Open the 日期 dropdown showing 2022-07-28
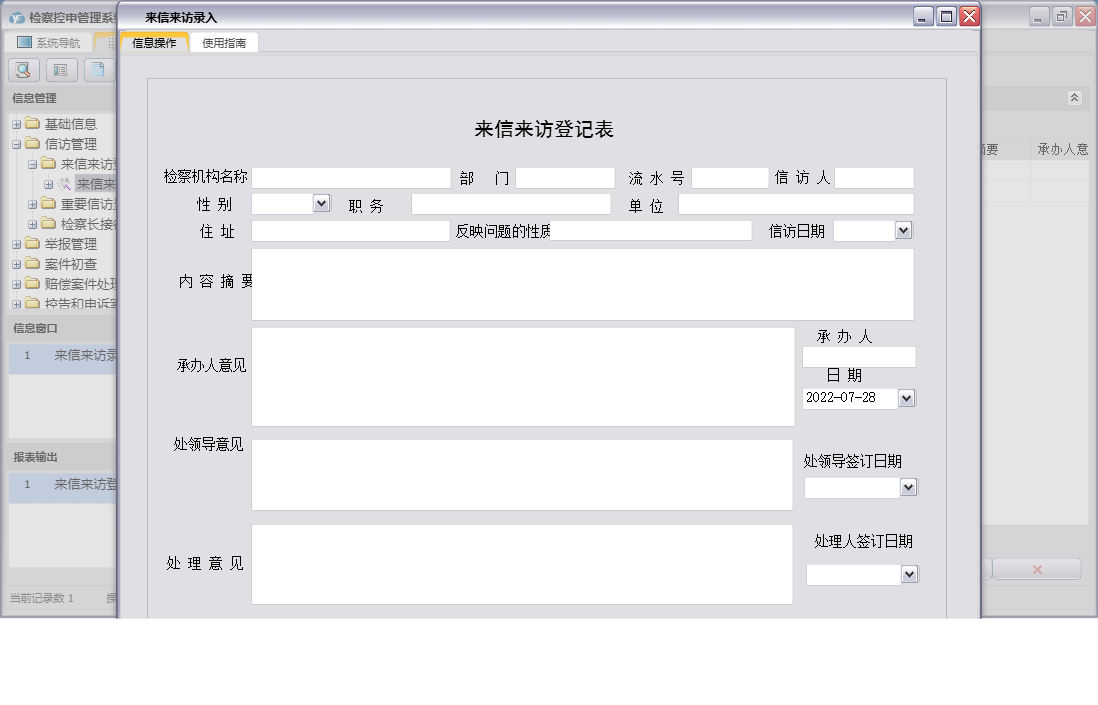This screenshot has width=1098, height=705. 906,398
